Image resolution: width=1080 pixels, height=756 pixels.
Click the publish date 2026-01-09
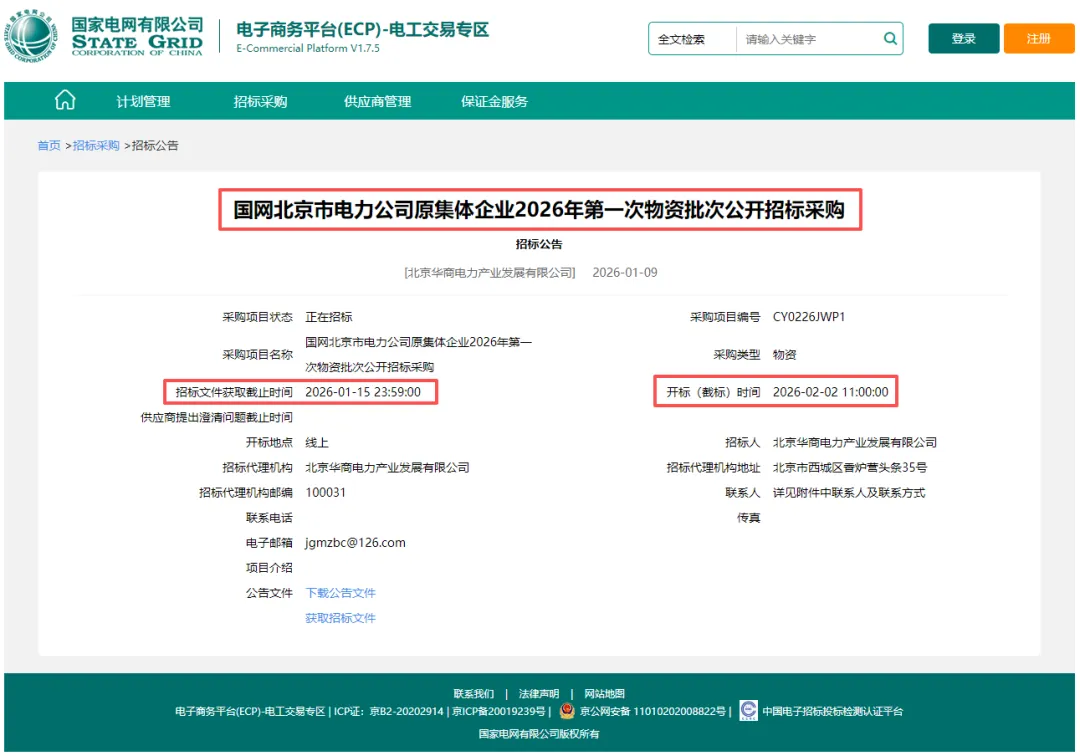click(625, 273)
